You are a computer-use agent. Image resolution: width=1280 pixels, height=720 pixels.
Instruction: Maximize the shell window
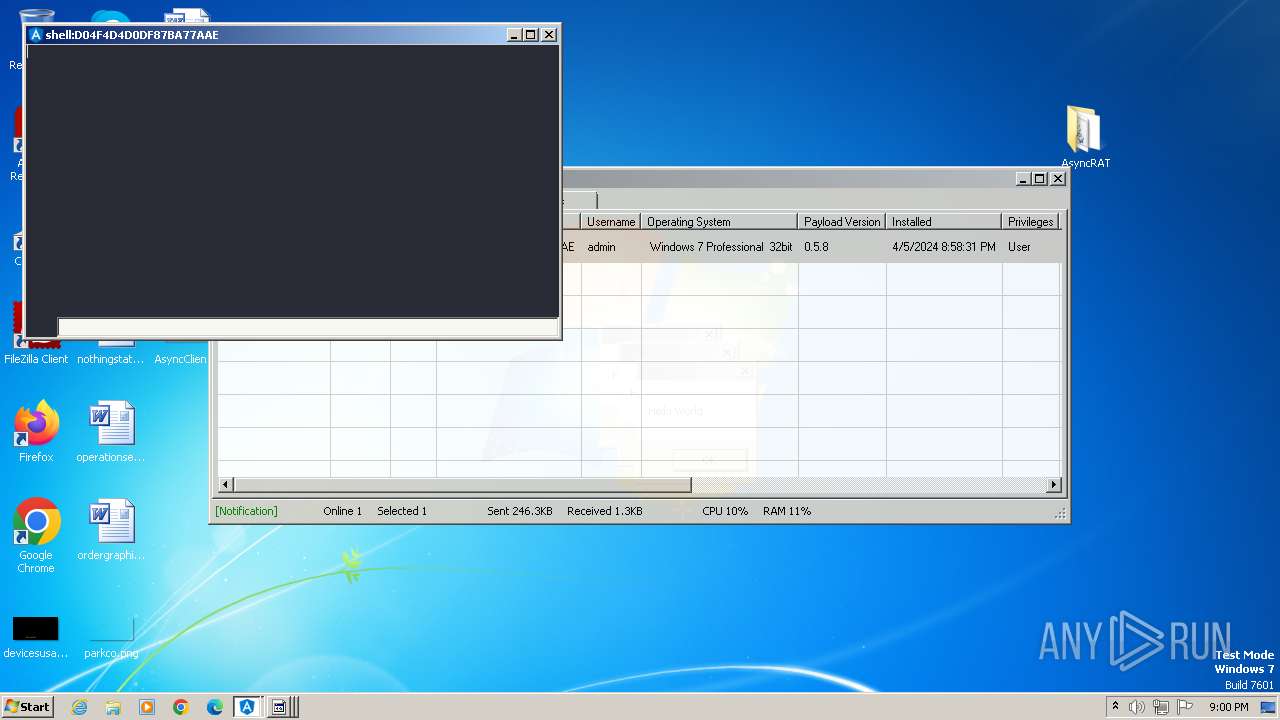[531, 35]
